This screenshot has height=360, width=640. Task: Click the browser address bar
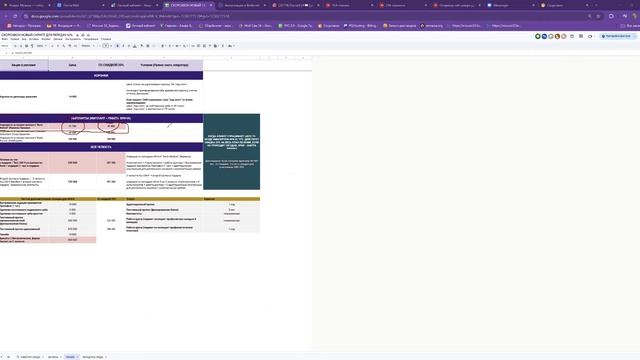coord(306,16)
